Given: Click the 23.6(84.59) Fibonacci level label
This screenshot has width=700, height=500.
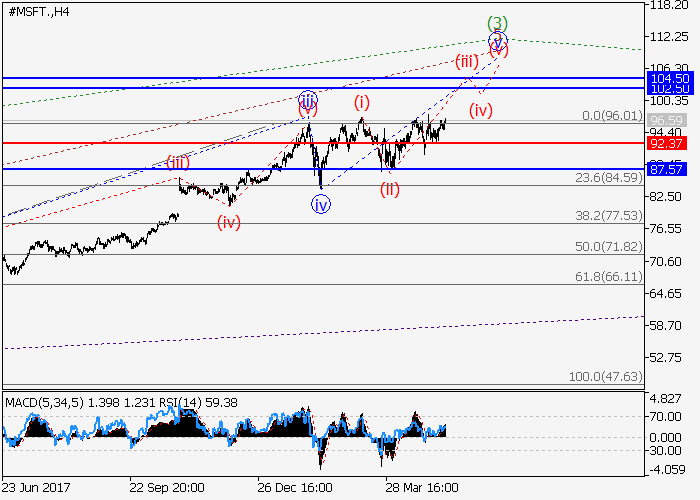Looking at the screenshot, I should 607,178.
